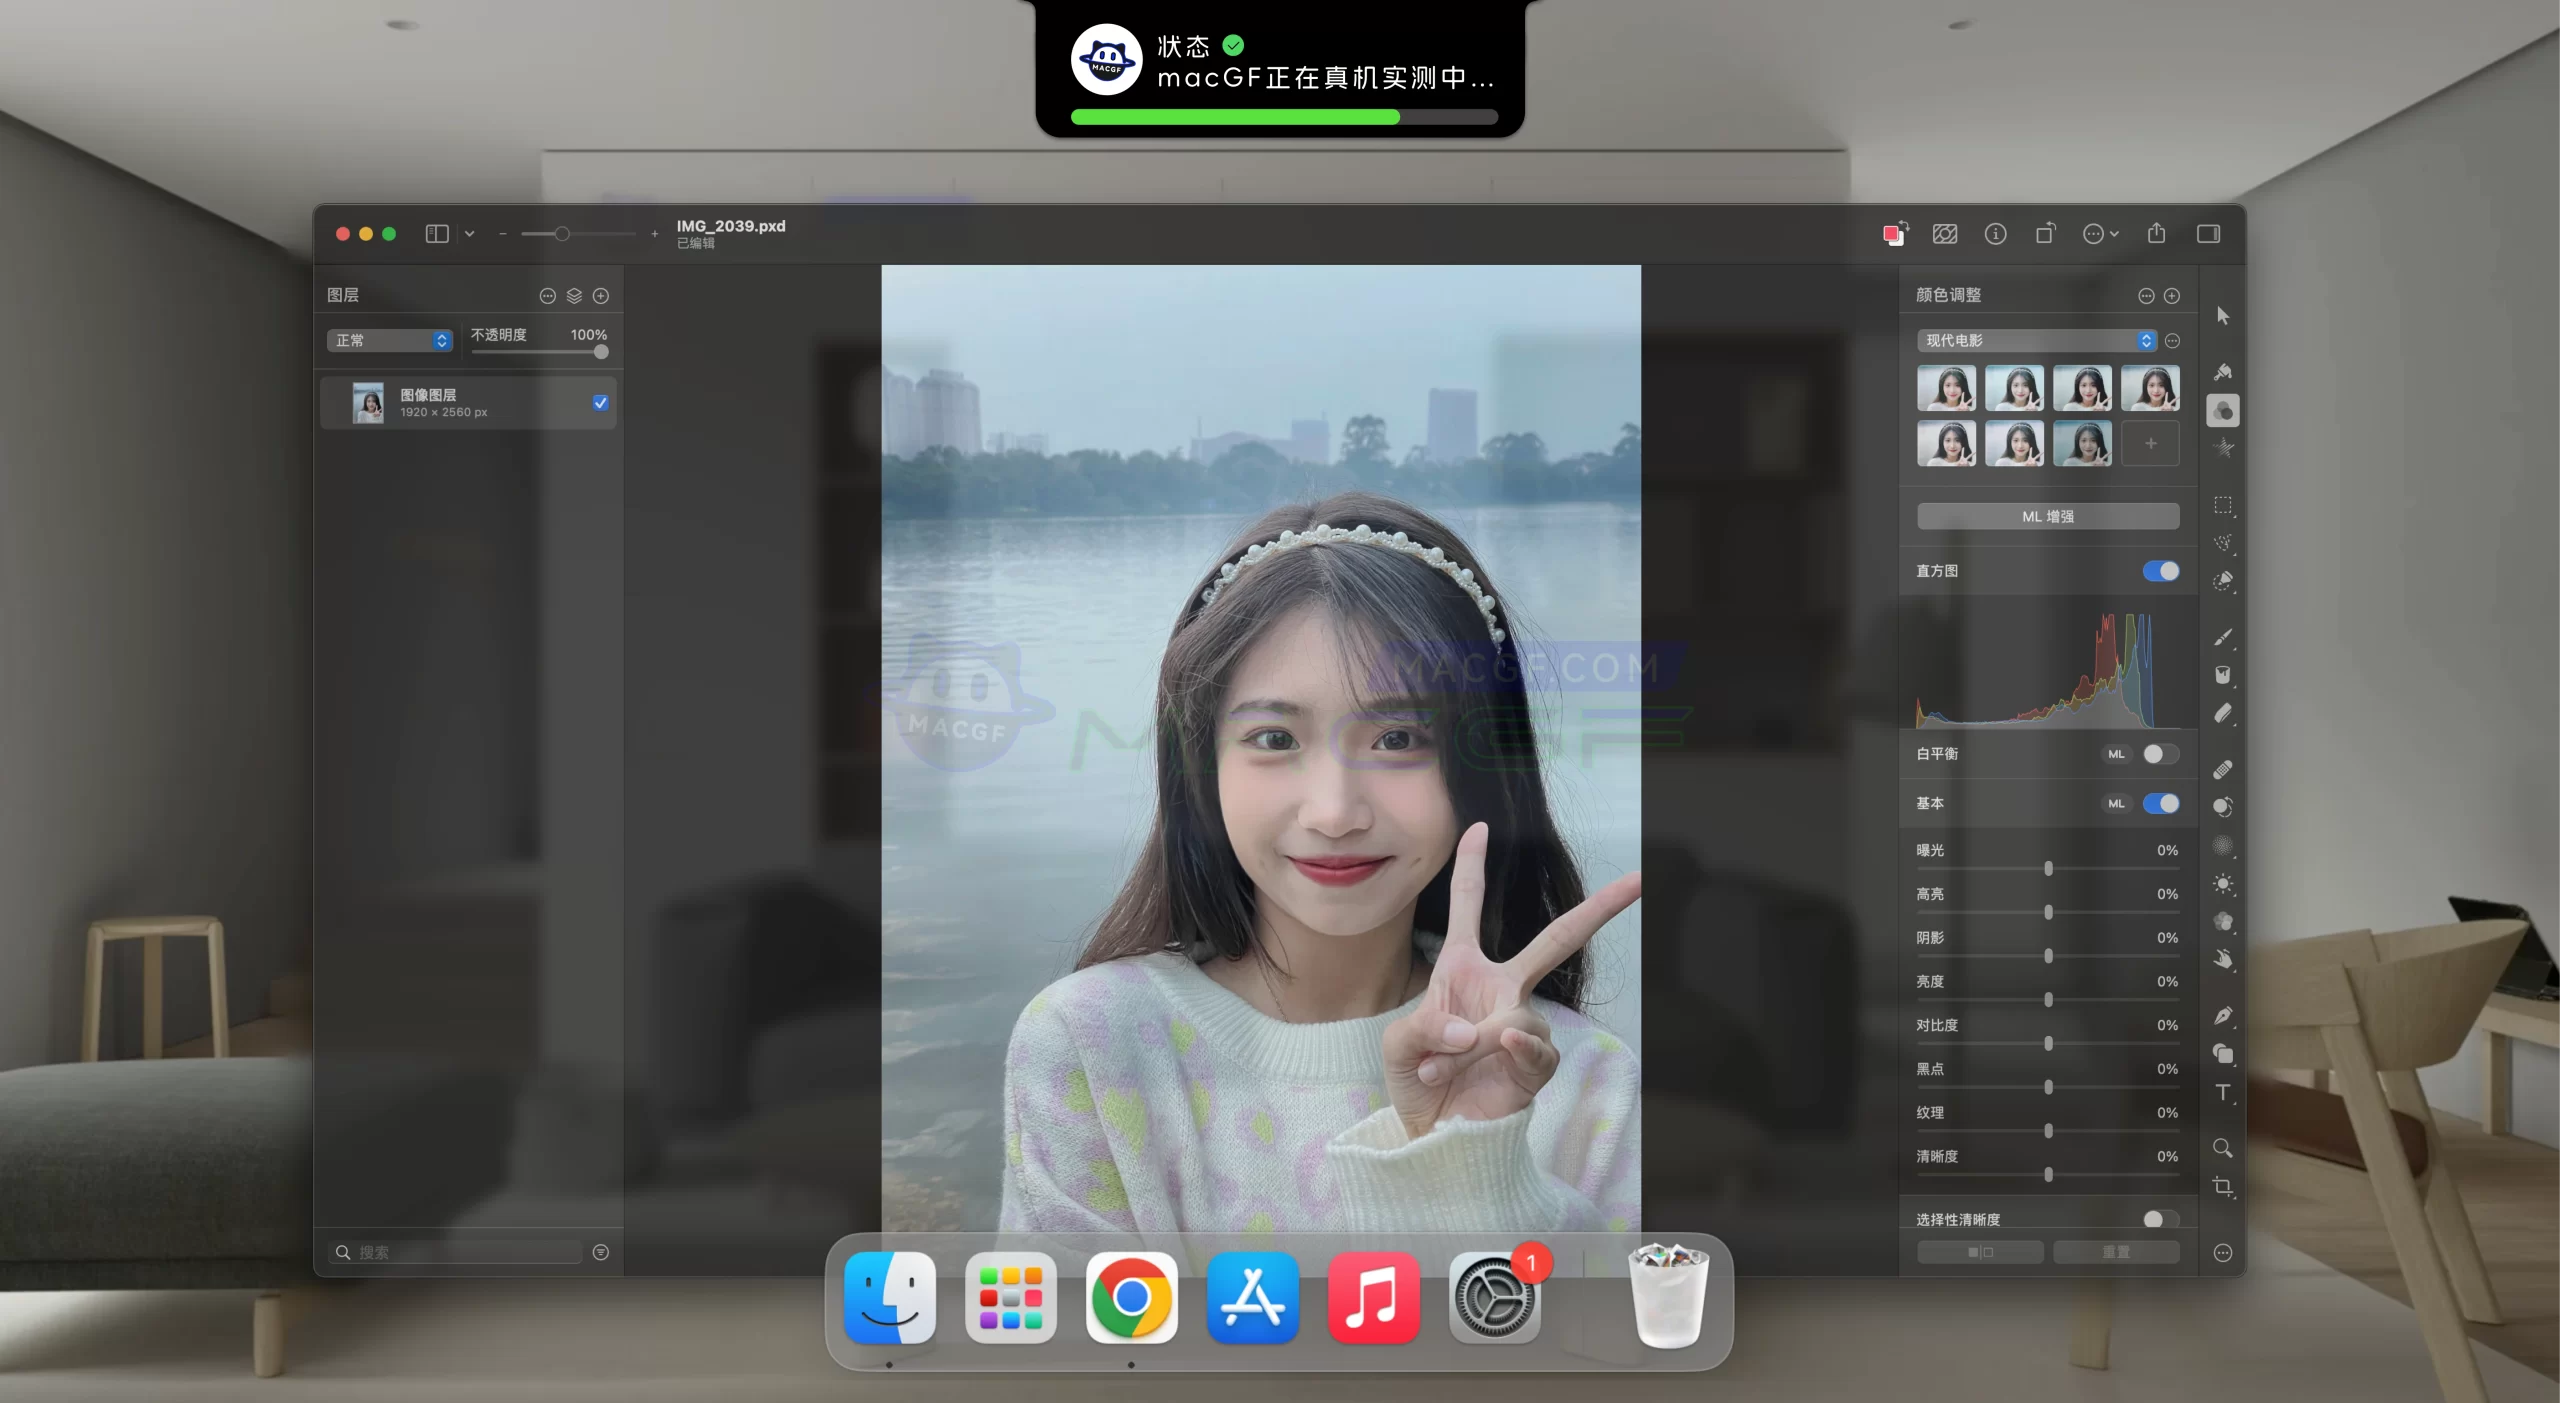The width and height of the screenshot is (2560, 1403).
Task: Open the 正常 blend mode dropdown
Action: point(390,340)
